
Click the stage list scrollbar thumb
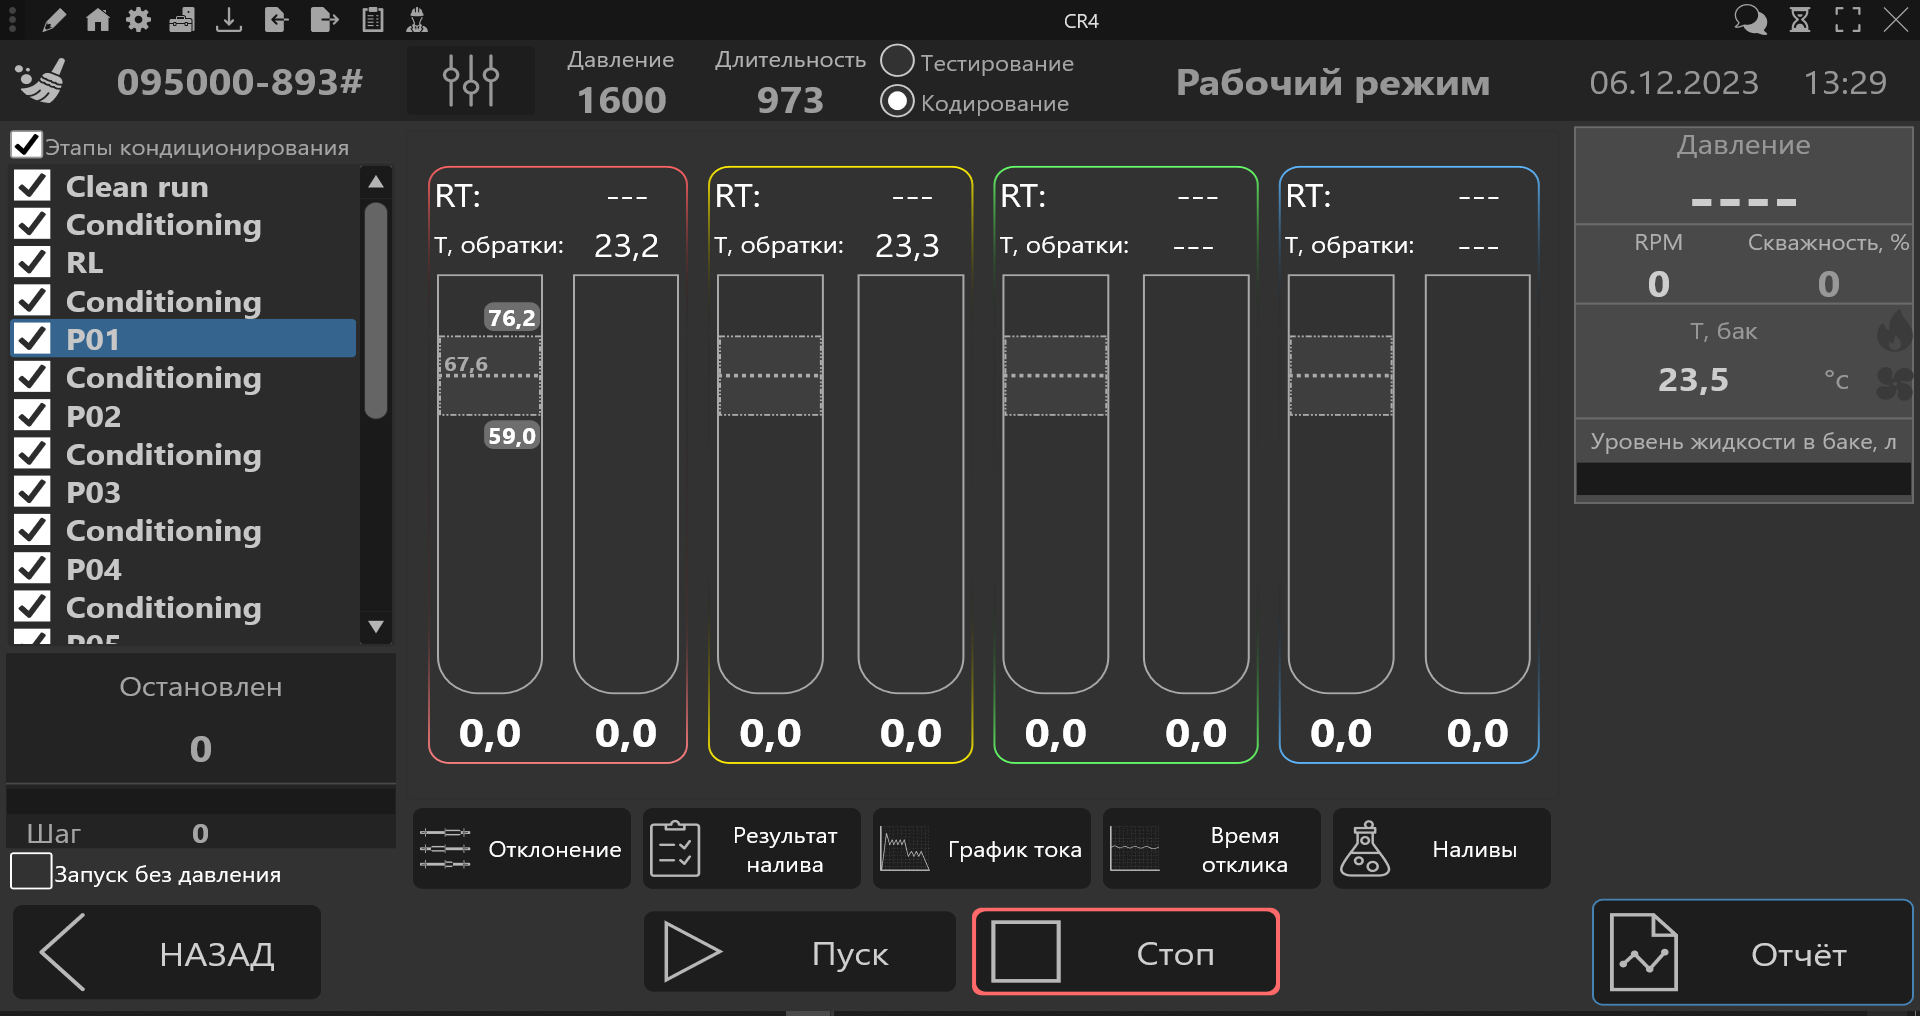point(376,310)
